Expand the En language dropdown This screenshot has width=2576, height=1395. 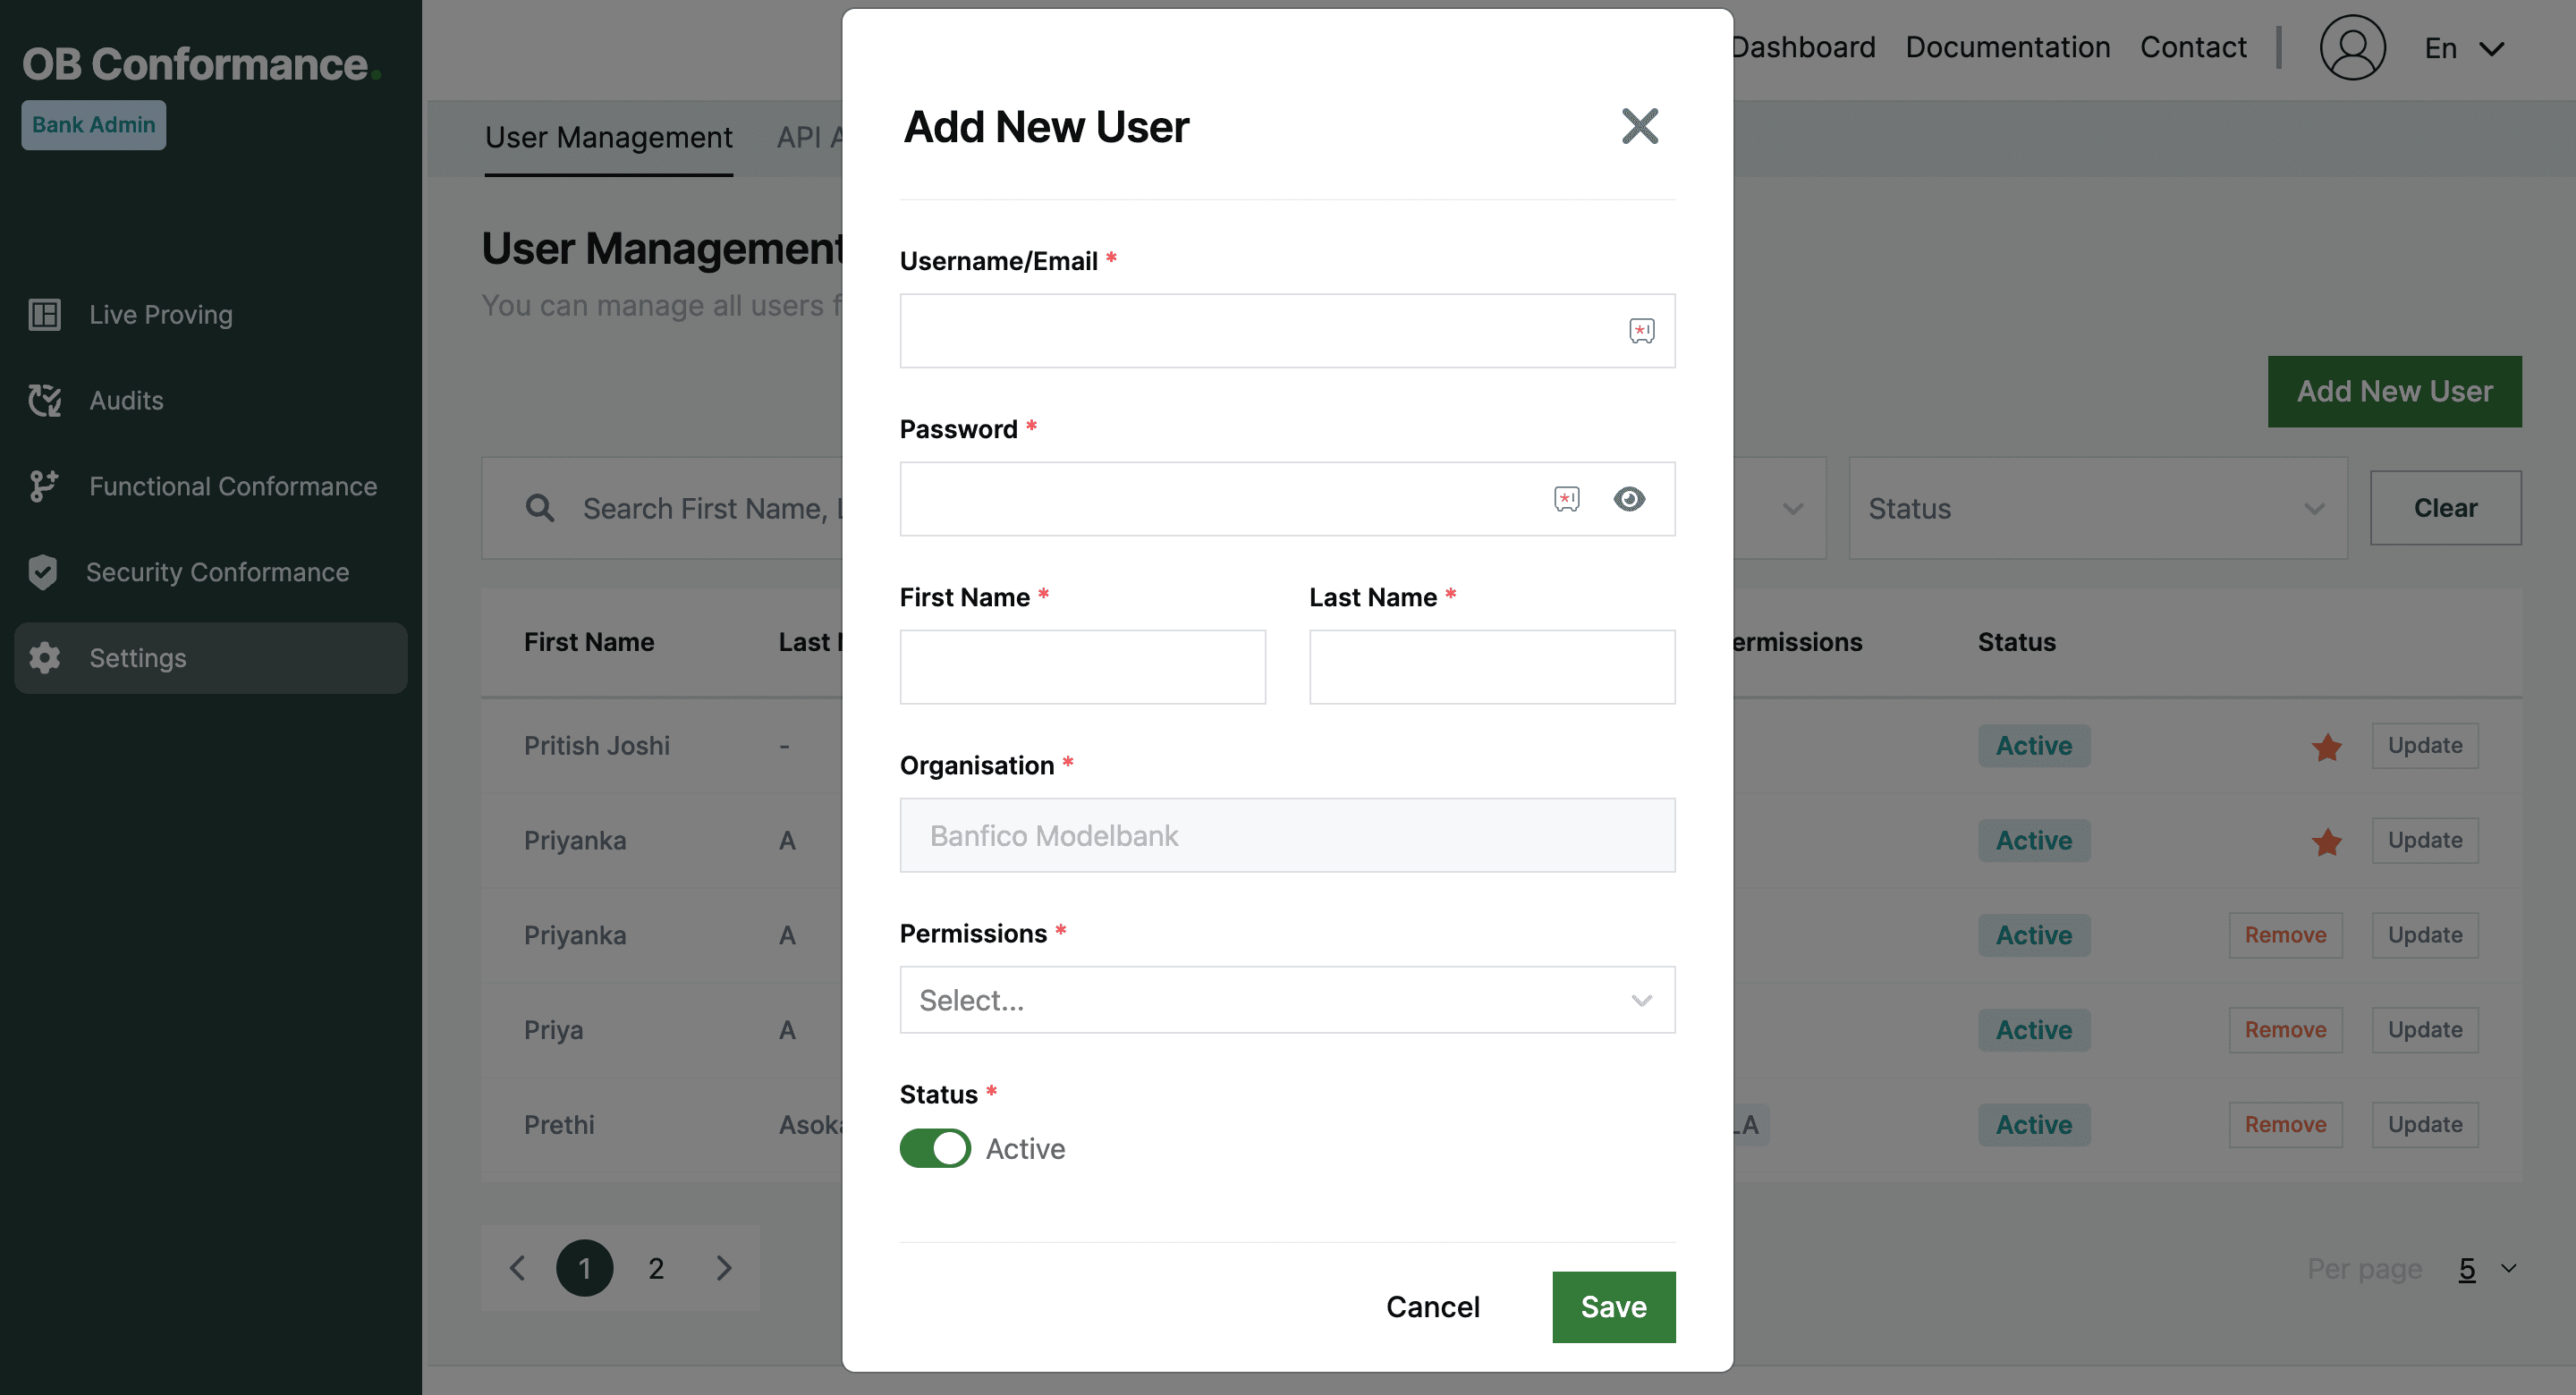pyautogui.click(x=2463, y=48)
